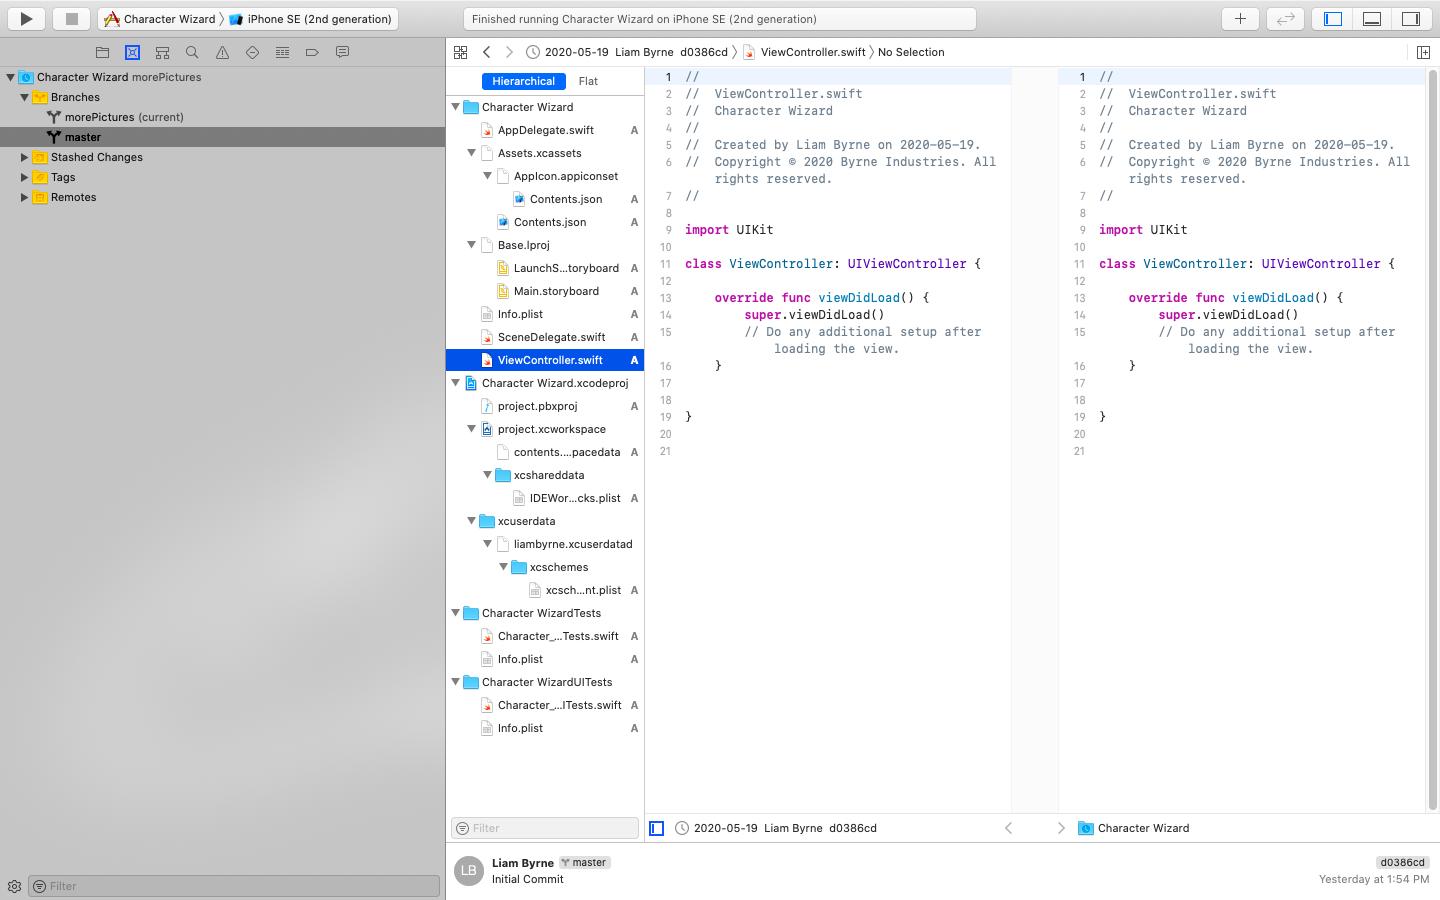The height and width of the screenshot is (900, 1440).
Task: Select Character Wizard scheme
Action: point(160,19)
